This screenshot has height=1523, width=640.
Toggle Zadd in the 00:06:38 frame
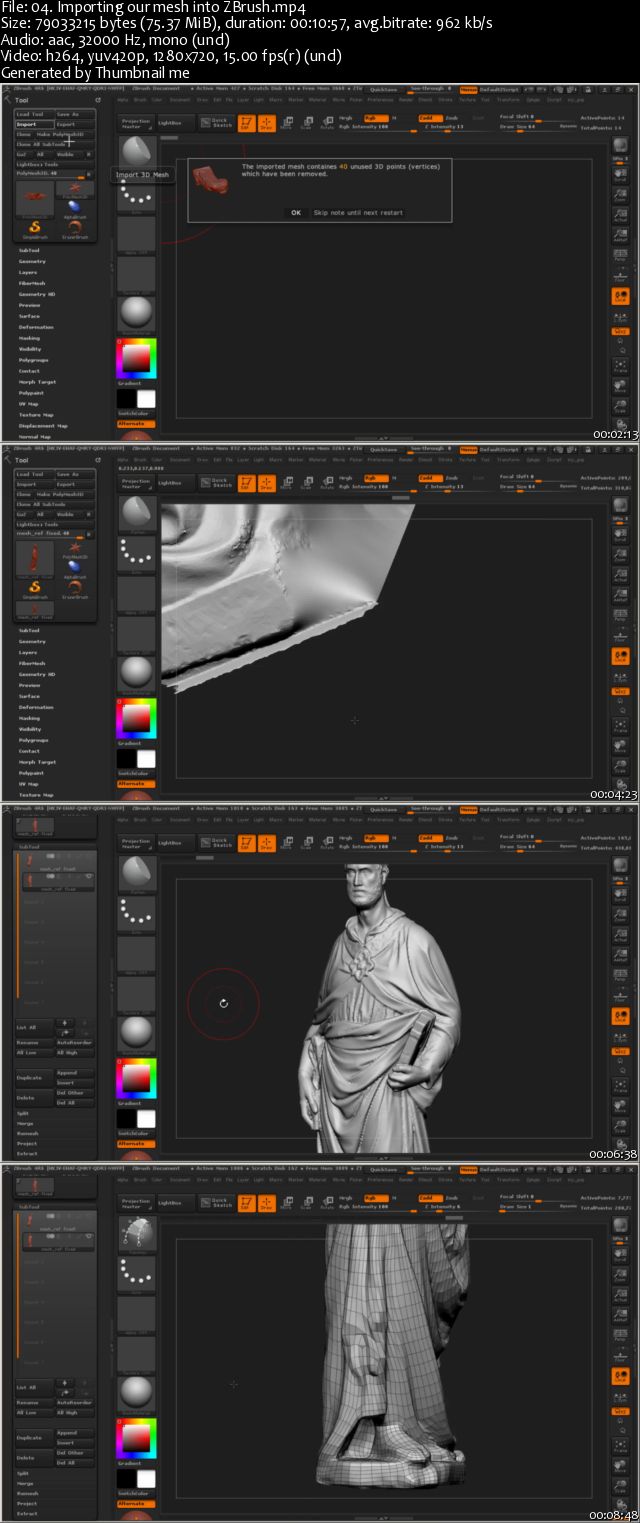[430, 837]
